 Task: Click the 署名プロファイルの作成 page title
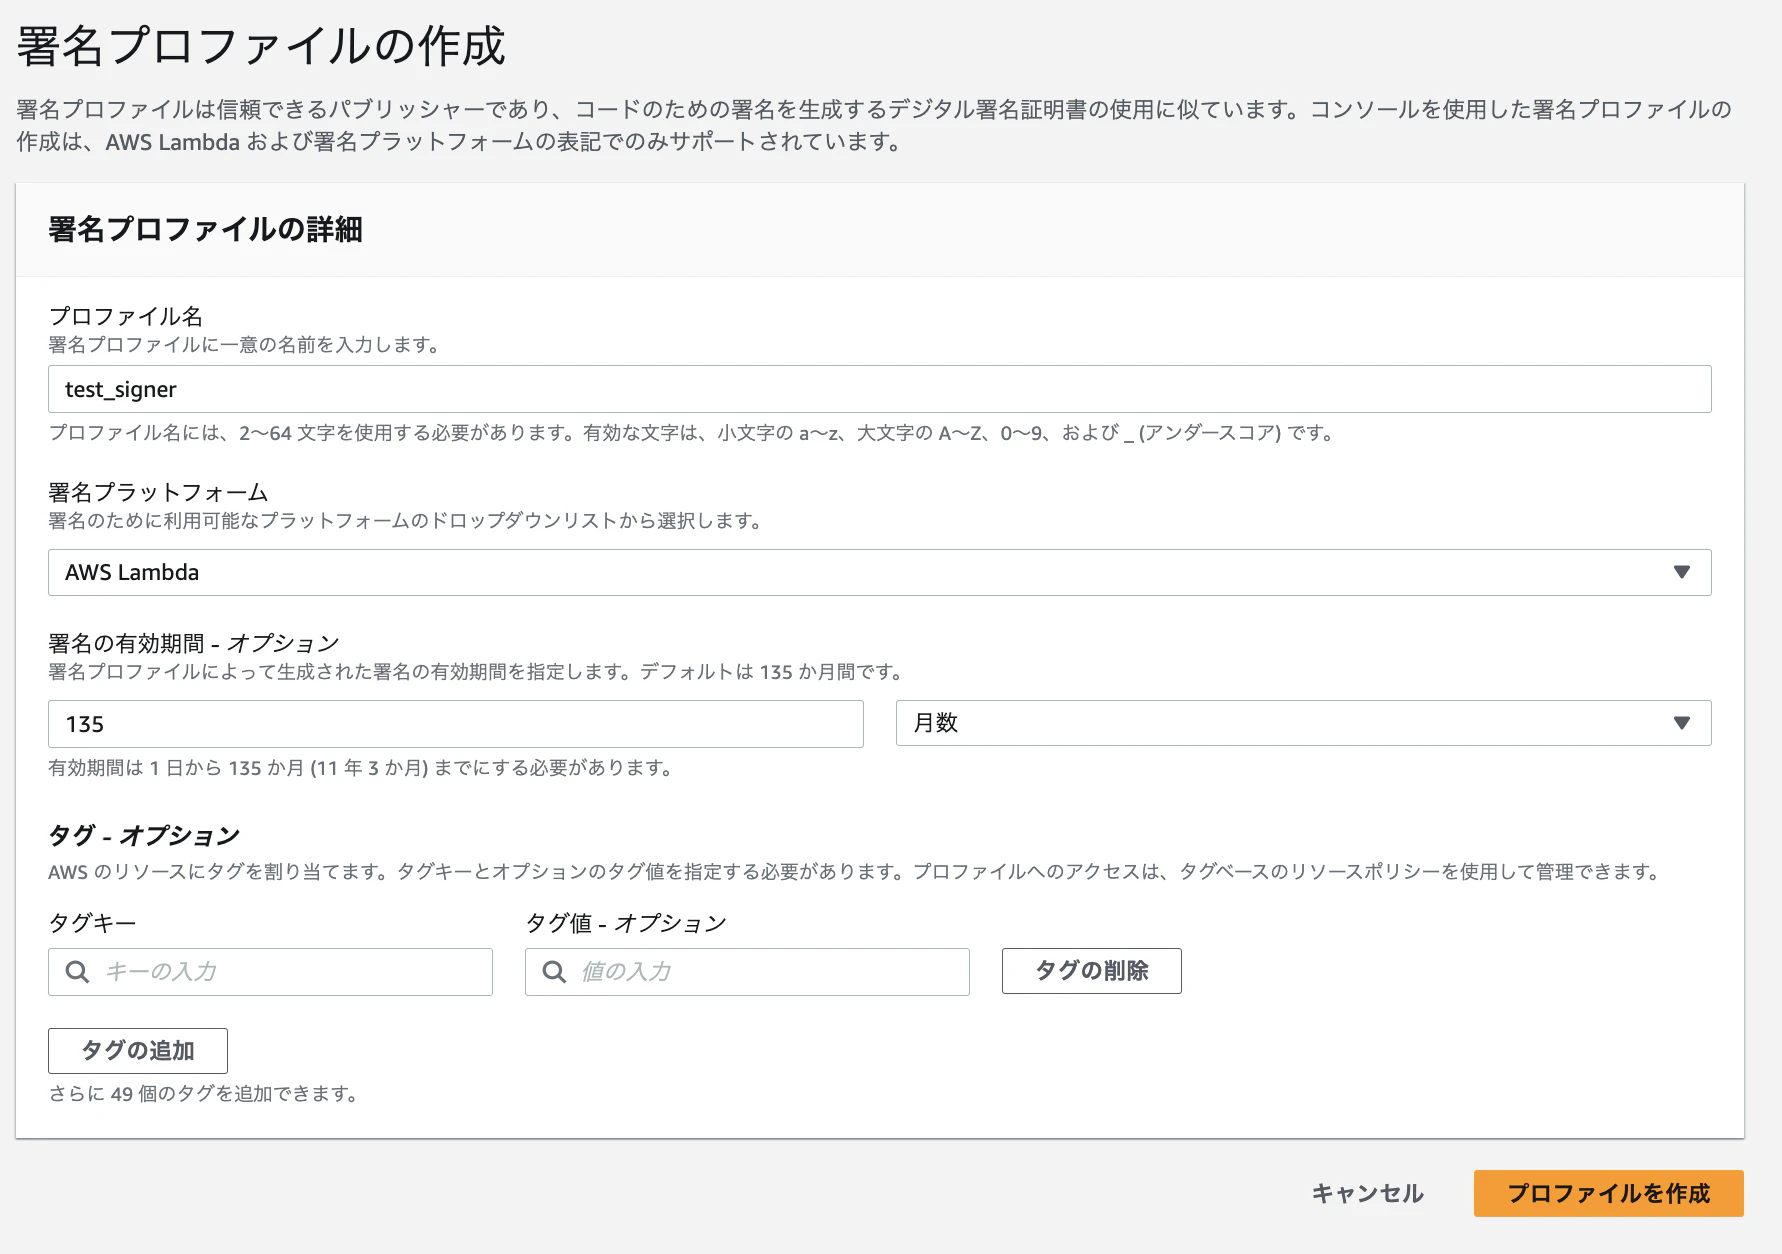pos(261,46)
